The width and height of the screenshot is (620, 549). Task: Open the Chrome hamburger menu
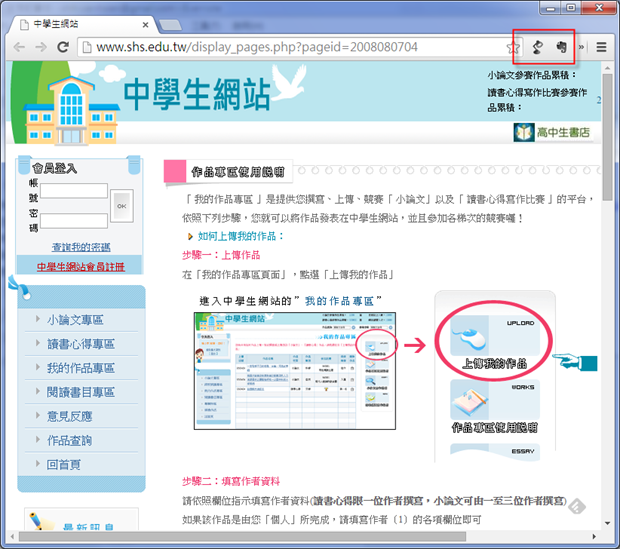tap(601, 47)
